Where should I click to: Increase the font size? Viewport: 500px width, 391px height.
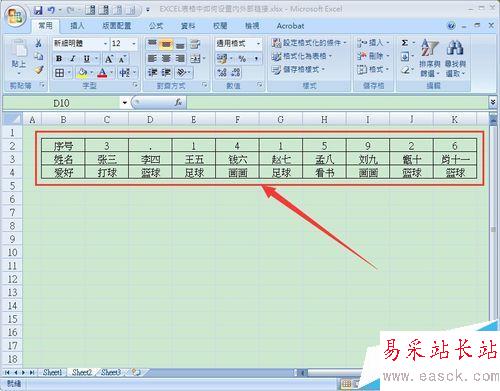(109, 59)
